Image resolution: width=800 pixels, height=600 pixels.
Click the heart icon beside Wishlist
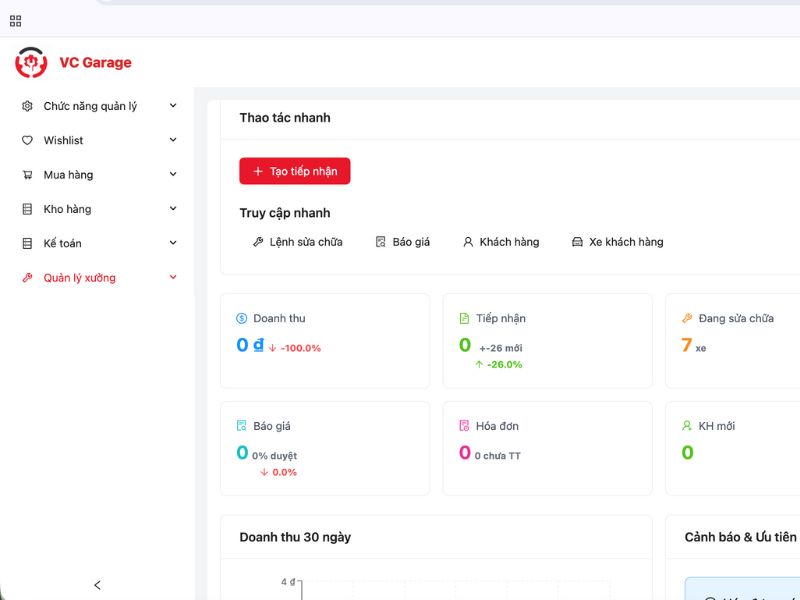(27, 141)
